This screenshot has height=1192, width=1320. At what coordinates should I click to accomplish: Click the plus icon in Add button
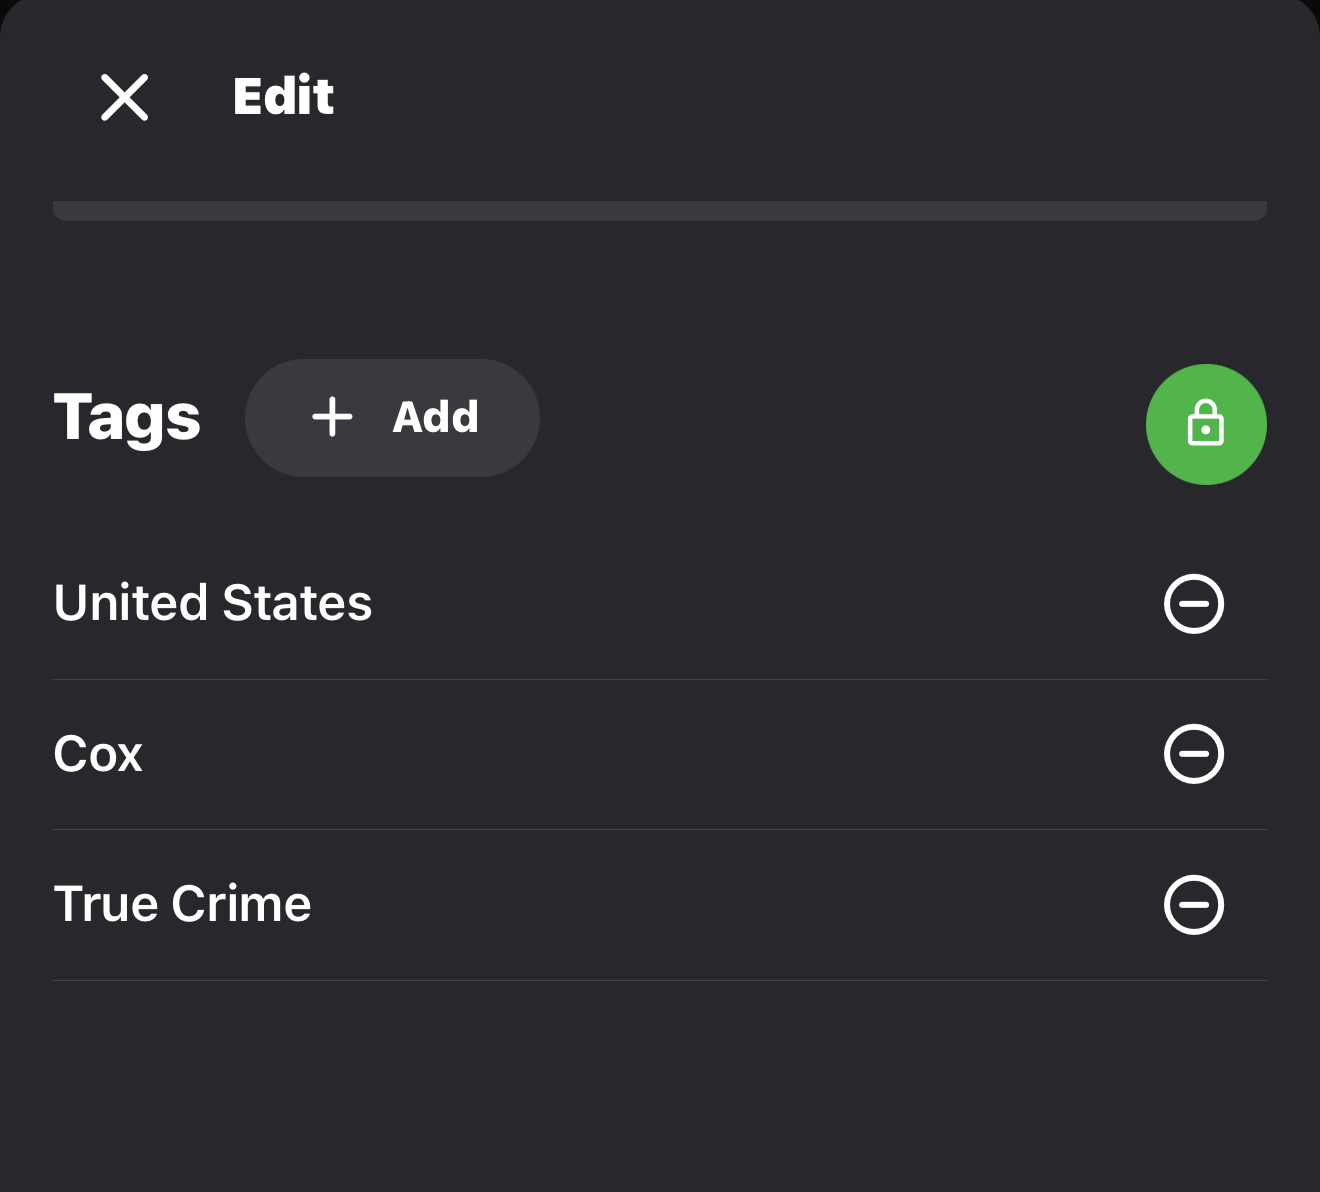click(x=332, y=417)
